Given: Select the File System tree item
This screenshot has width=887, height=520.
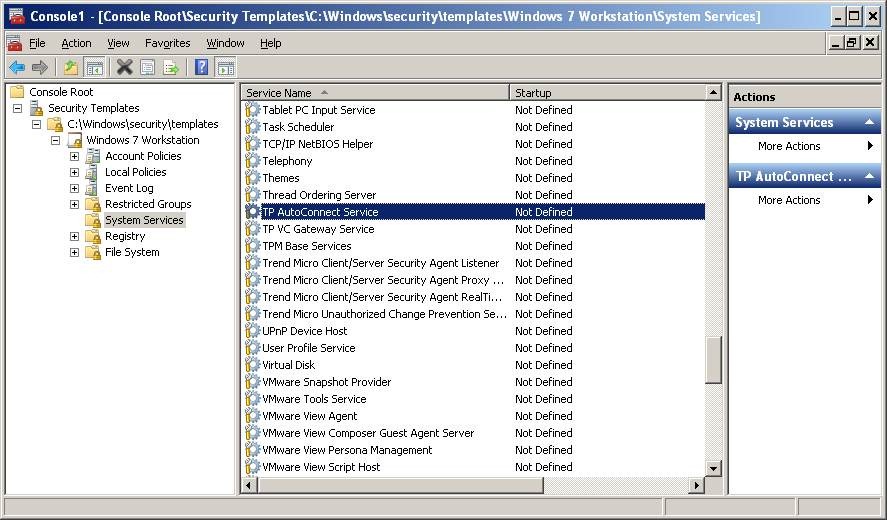Looking at the screenshot, I should coord(132,252).
